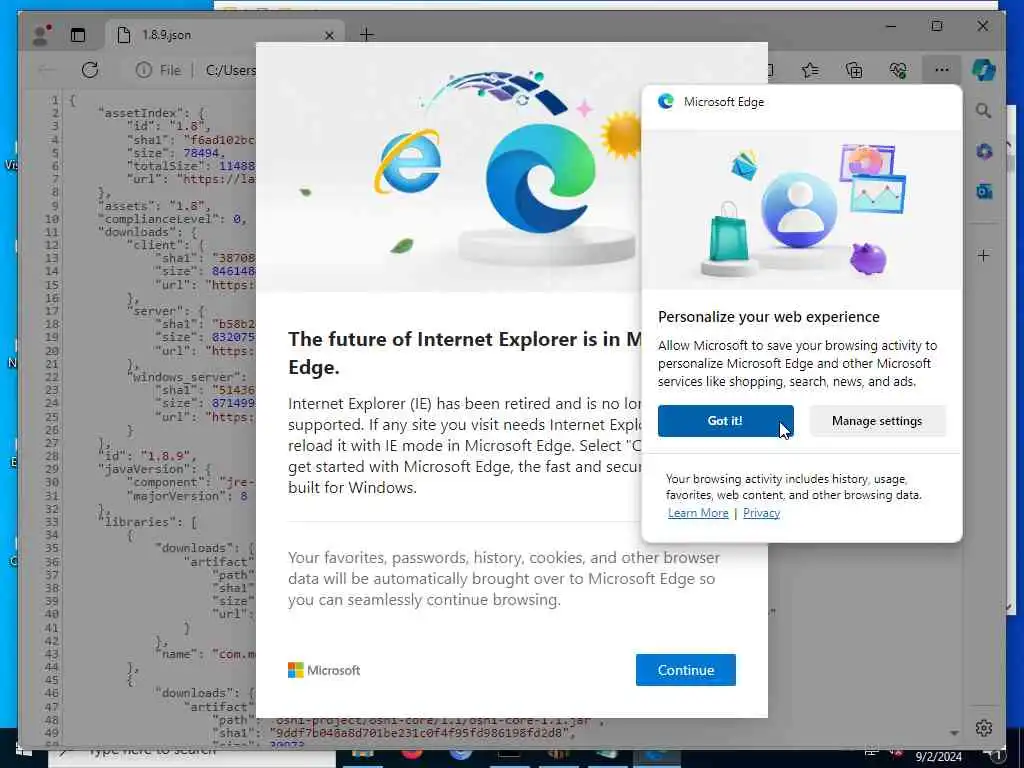This screenshot has height=768, width=1024.
Task: Click the "Personalize your web experience" heading
Action: [769, 317]
